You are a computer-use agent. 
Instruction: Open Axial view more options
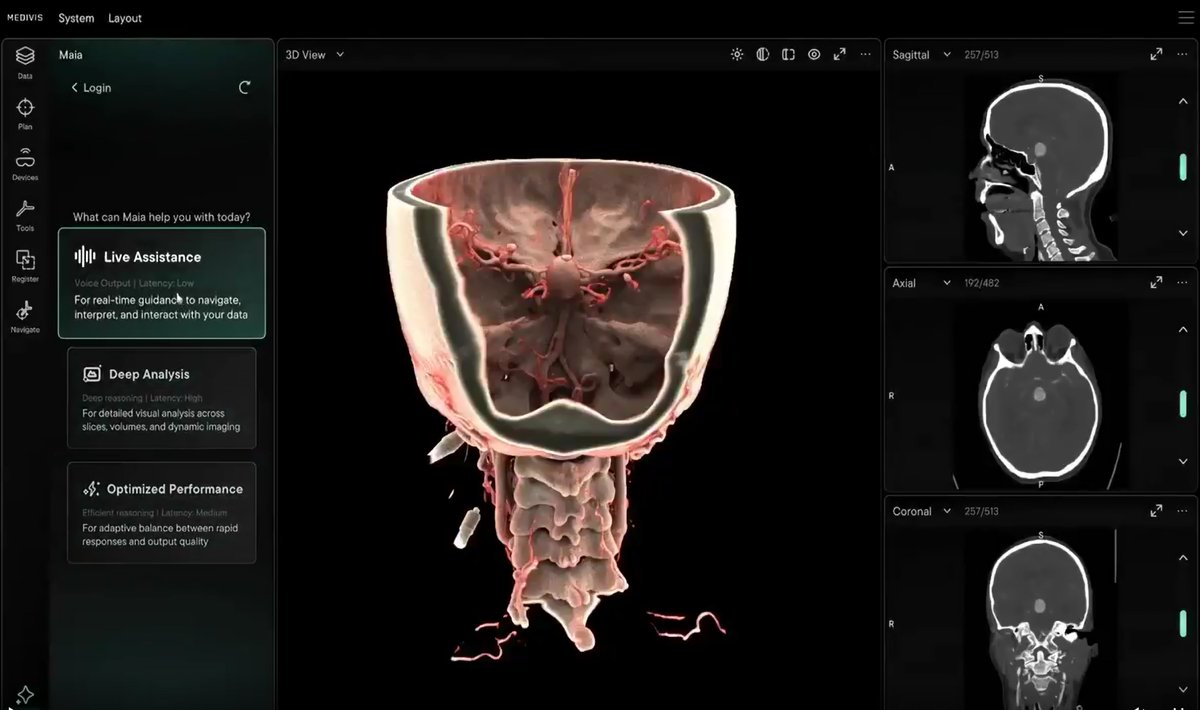[1182, 283]
